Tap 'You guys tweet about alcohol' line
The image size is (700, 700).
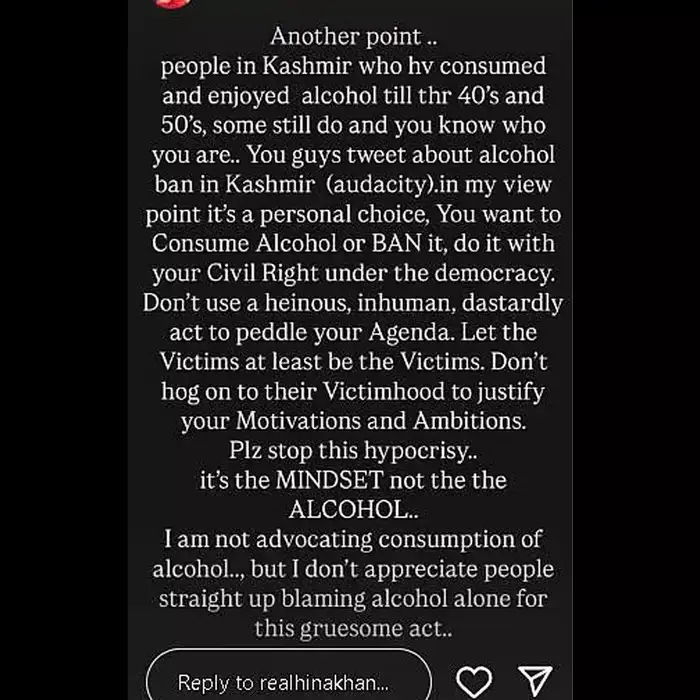[x=353, y=156]
